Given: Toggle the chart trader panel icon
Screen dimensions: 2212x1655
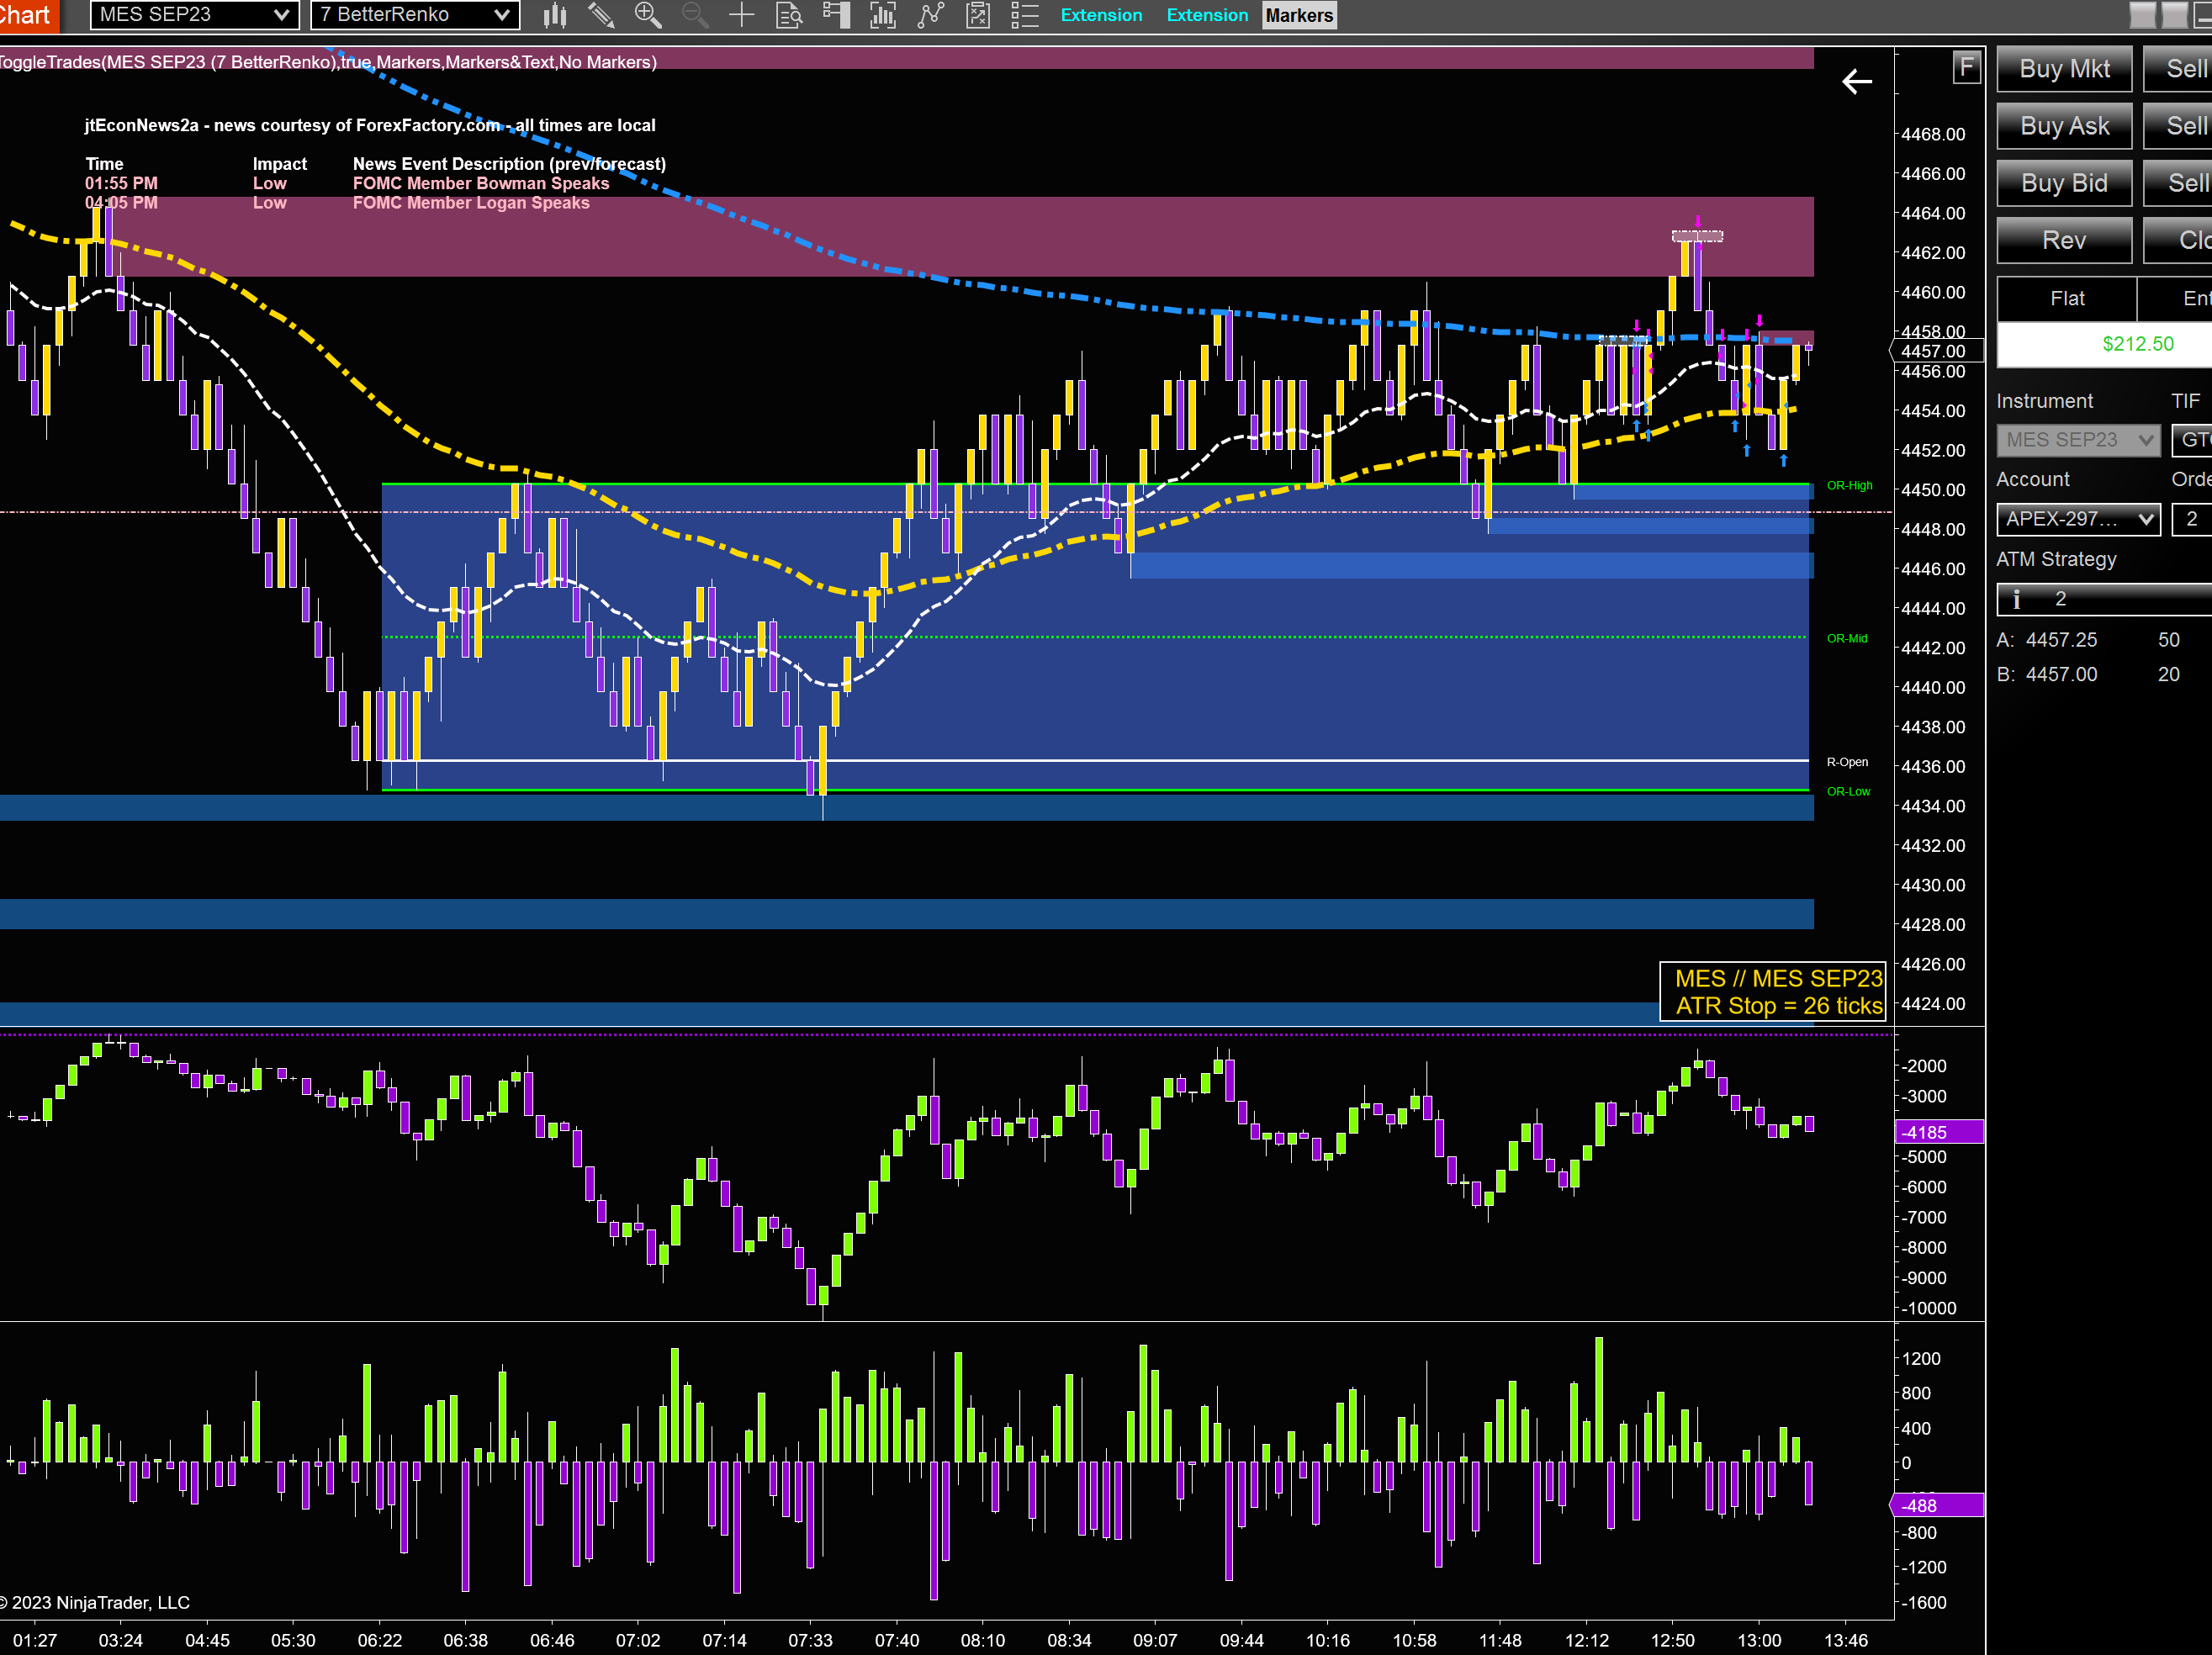Looking at the screenshot, I should click(x=836, y=15).
